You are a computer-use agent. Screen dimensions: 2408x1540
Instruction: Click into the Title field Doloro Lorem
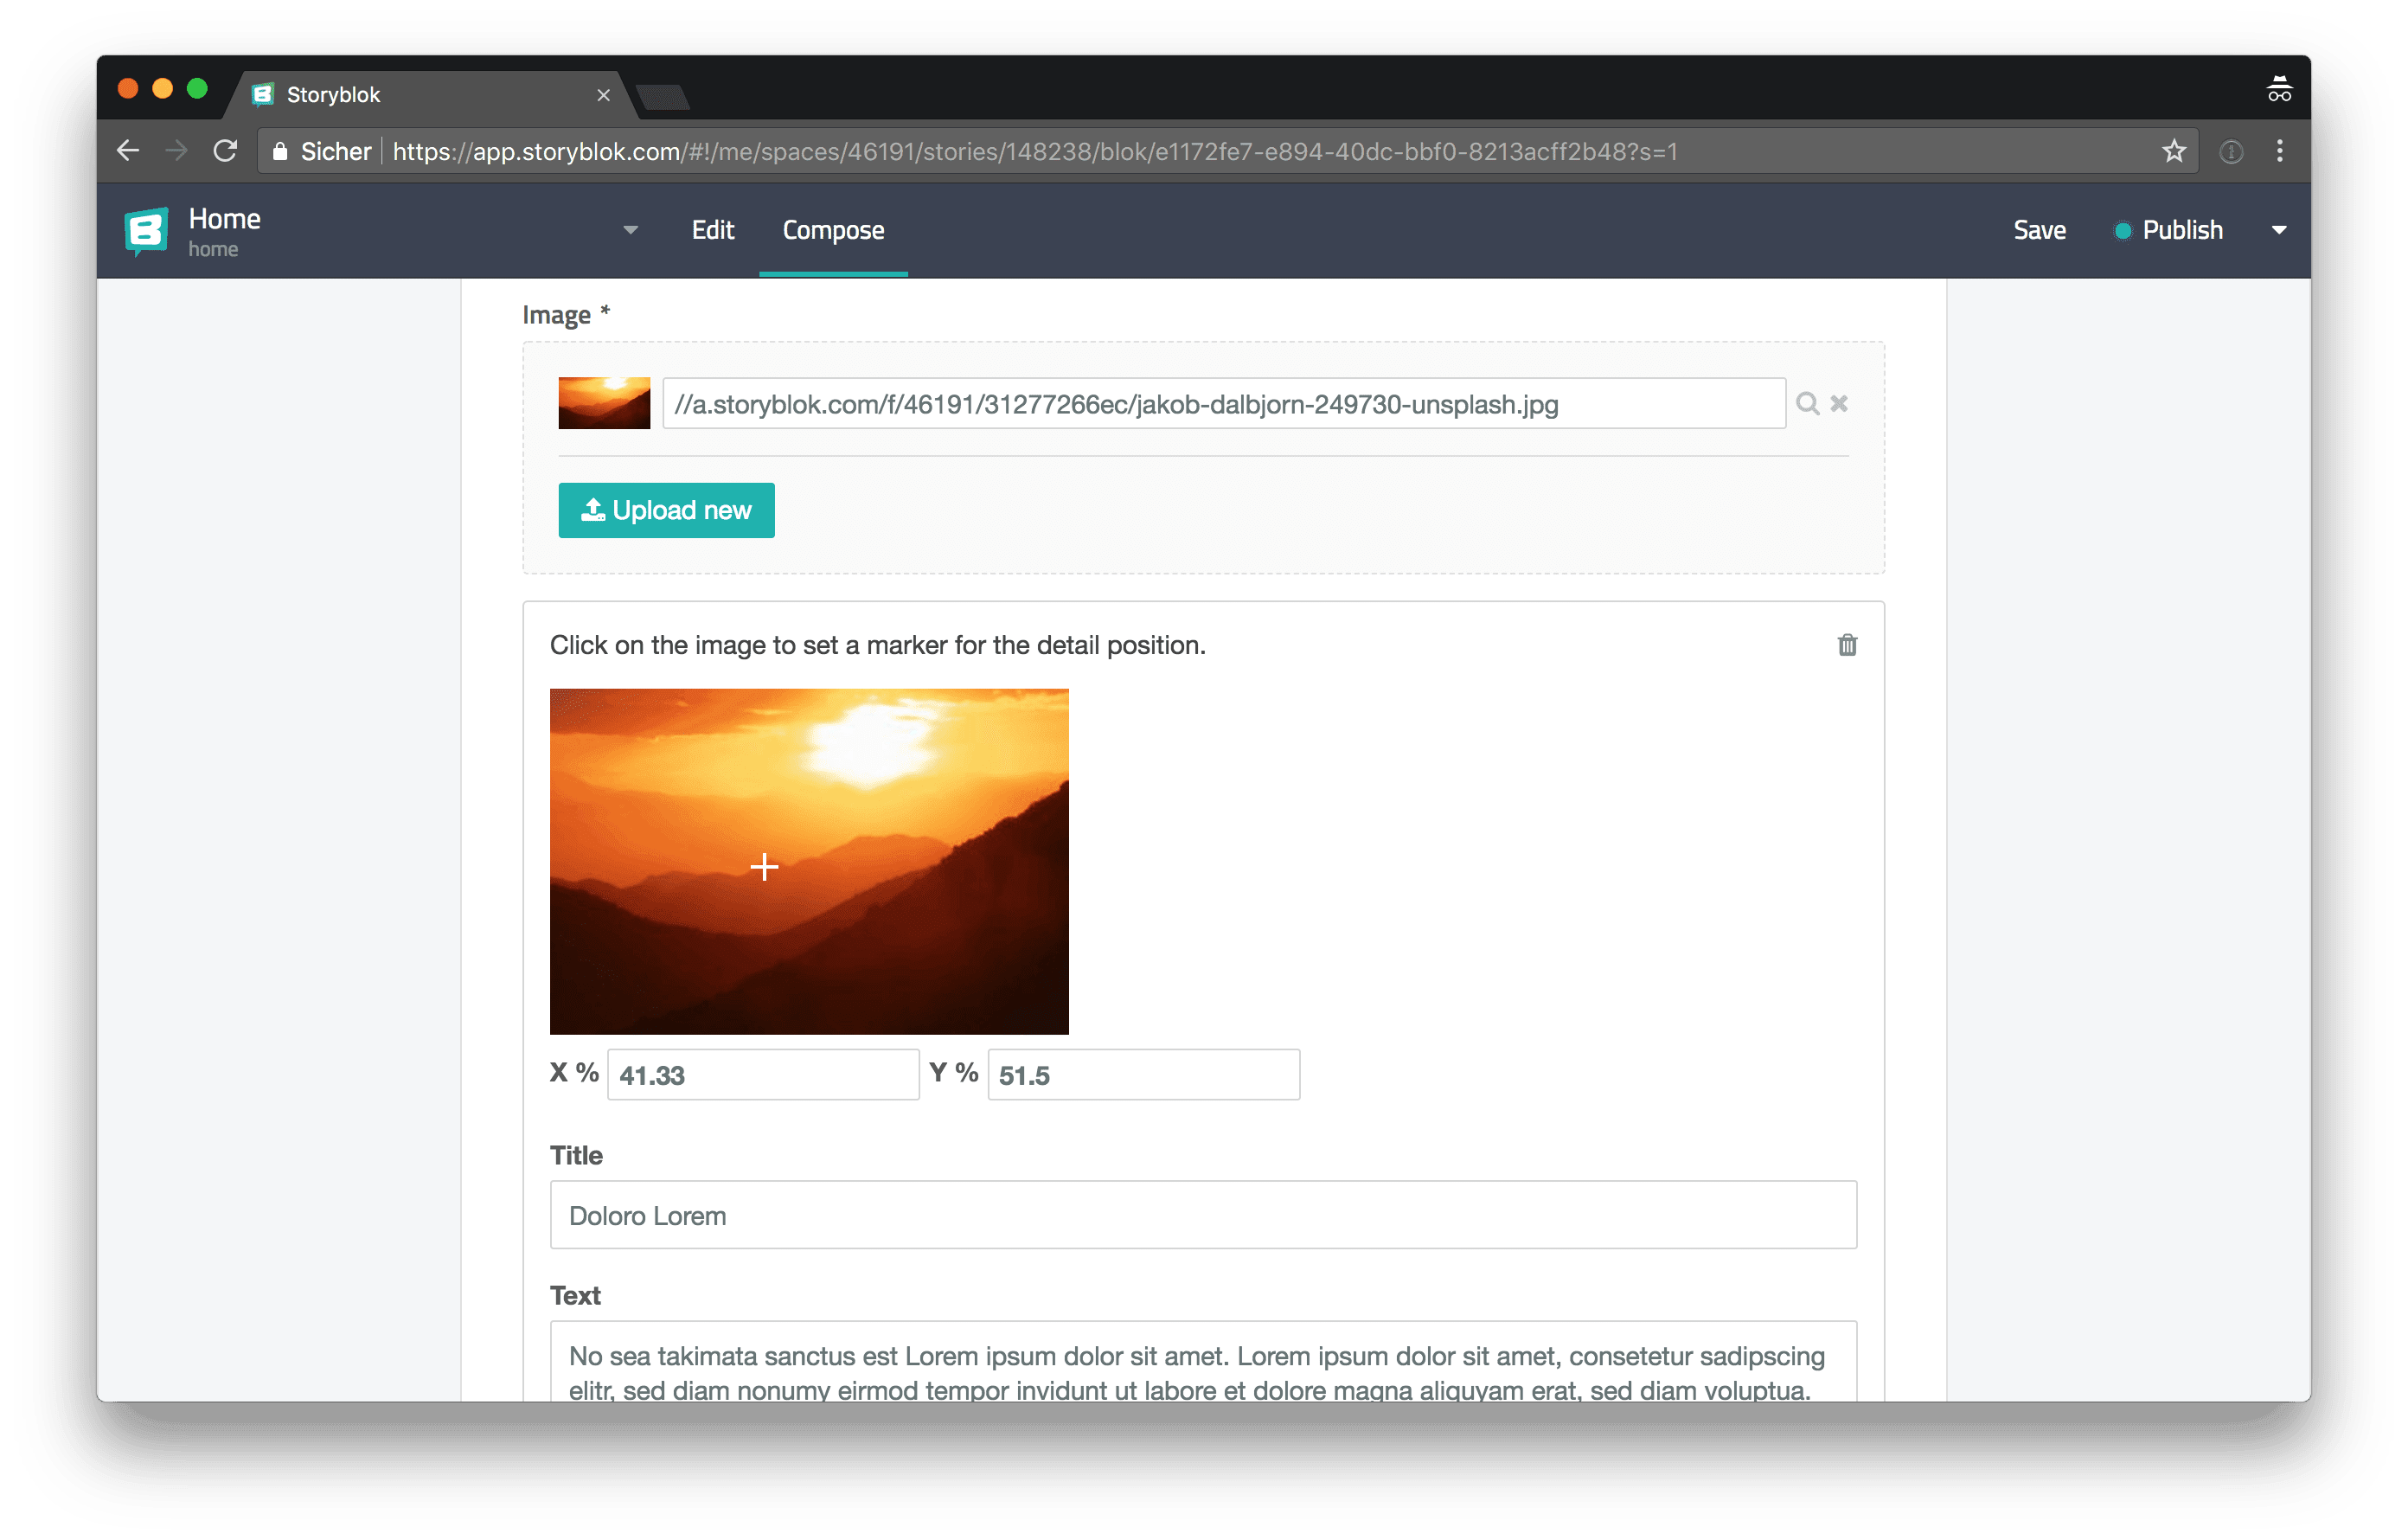1202,1215
